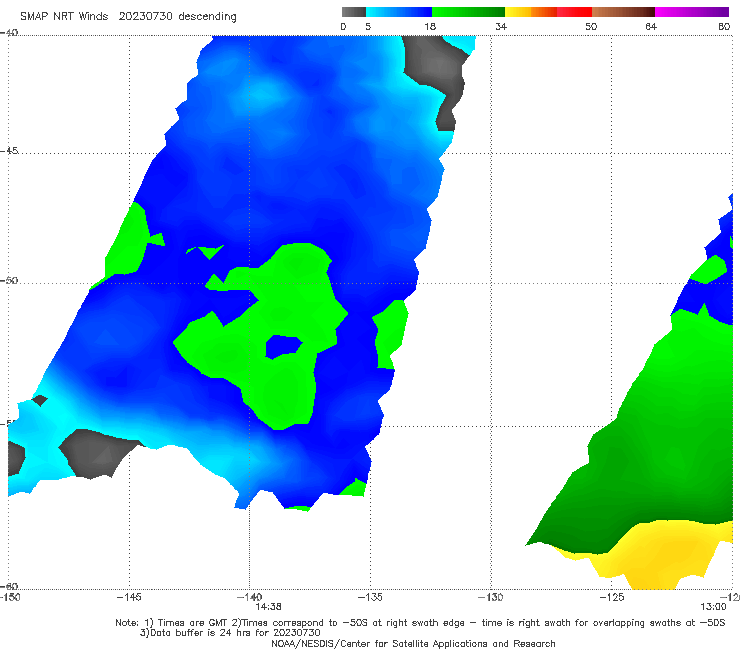The height and width of the screenshot is (650, 740).
Task: Click the color bar label '5'
Action: click(x=368, y=27)
